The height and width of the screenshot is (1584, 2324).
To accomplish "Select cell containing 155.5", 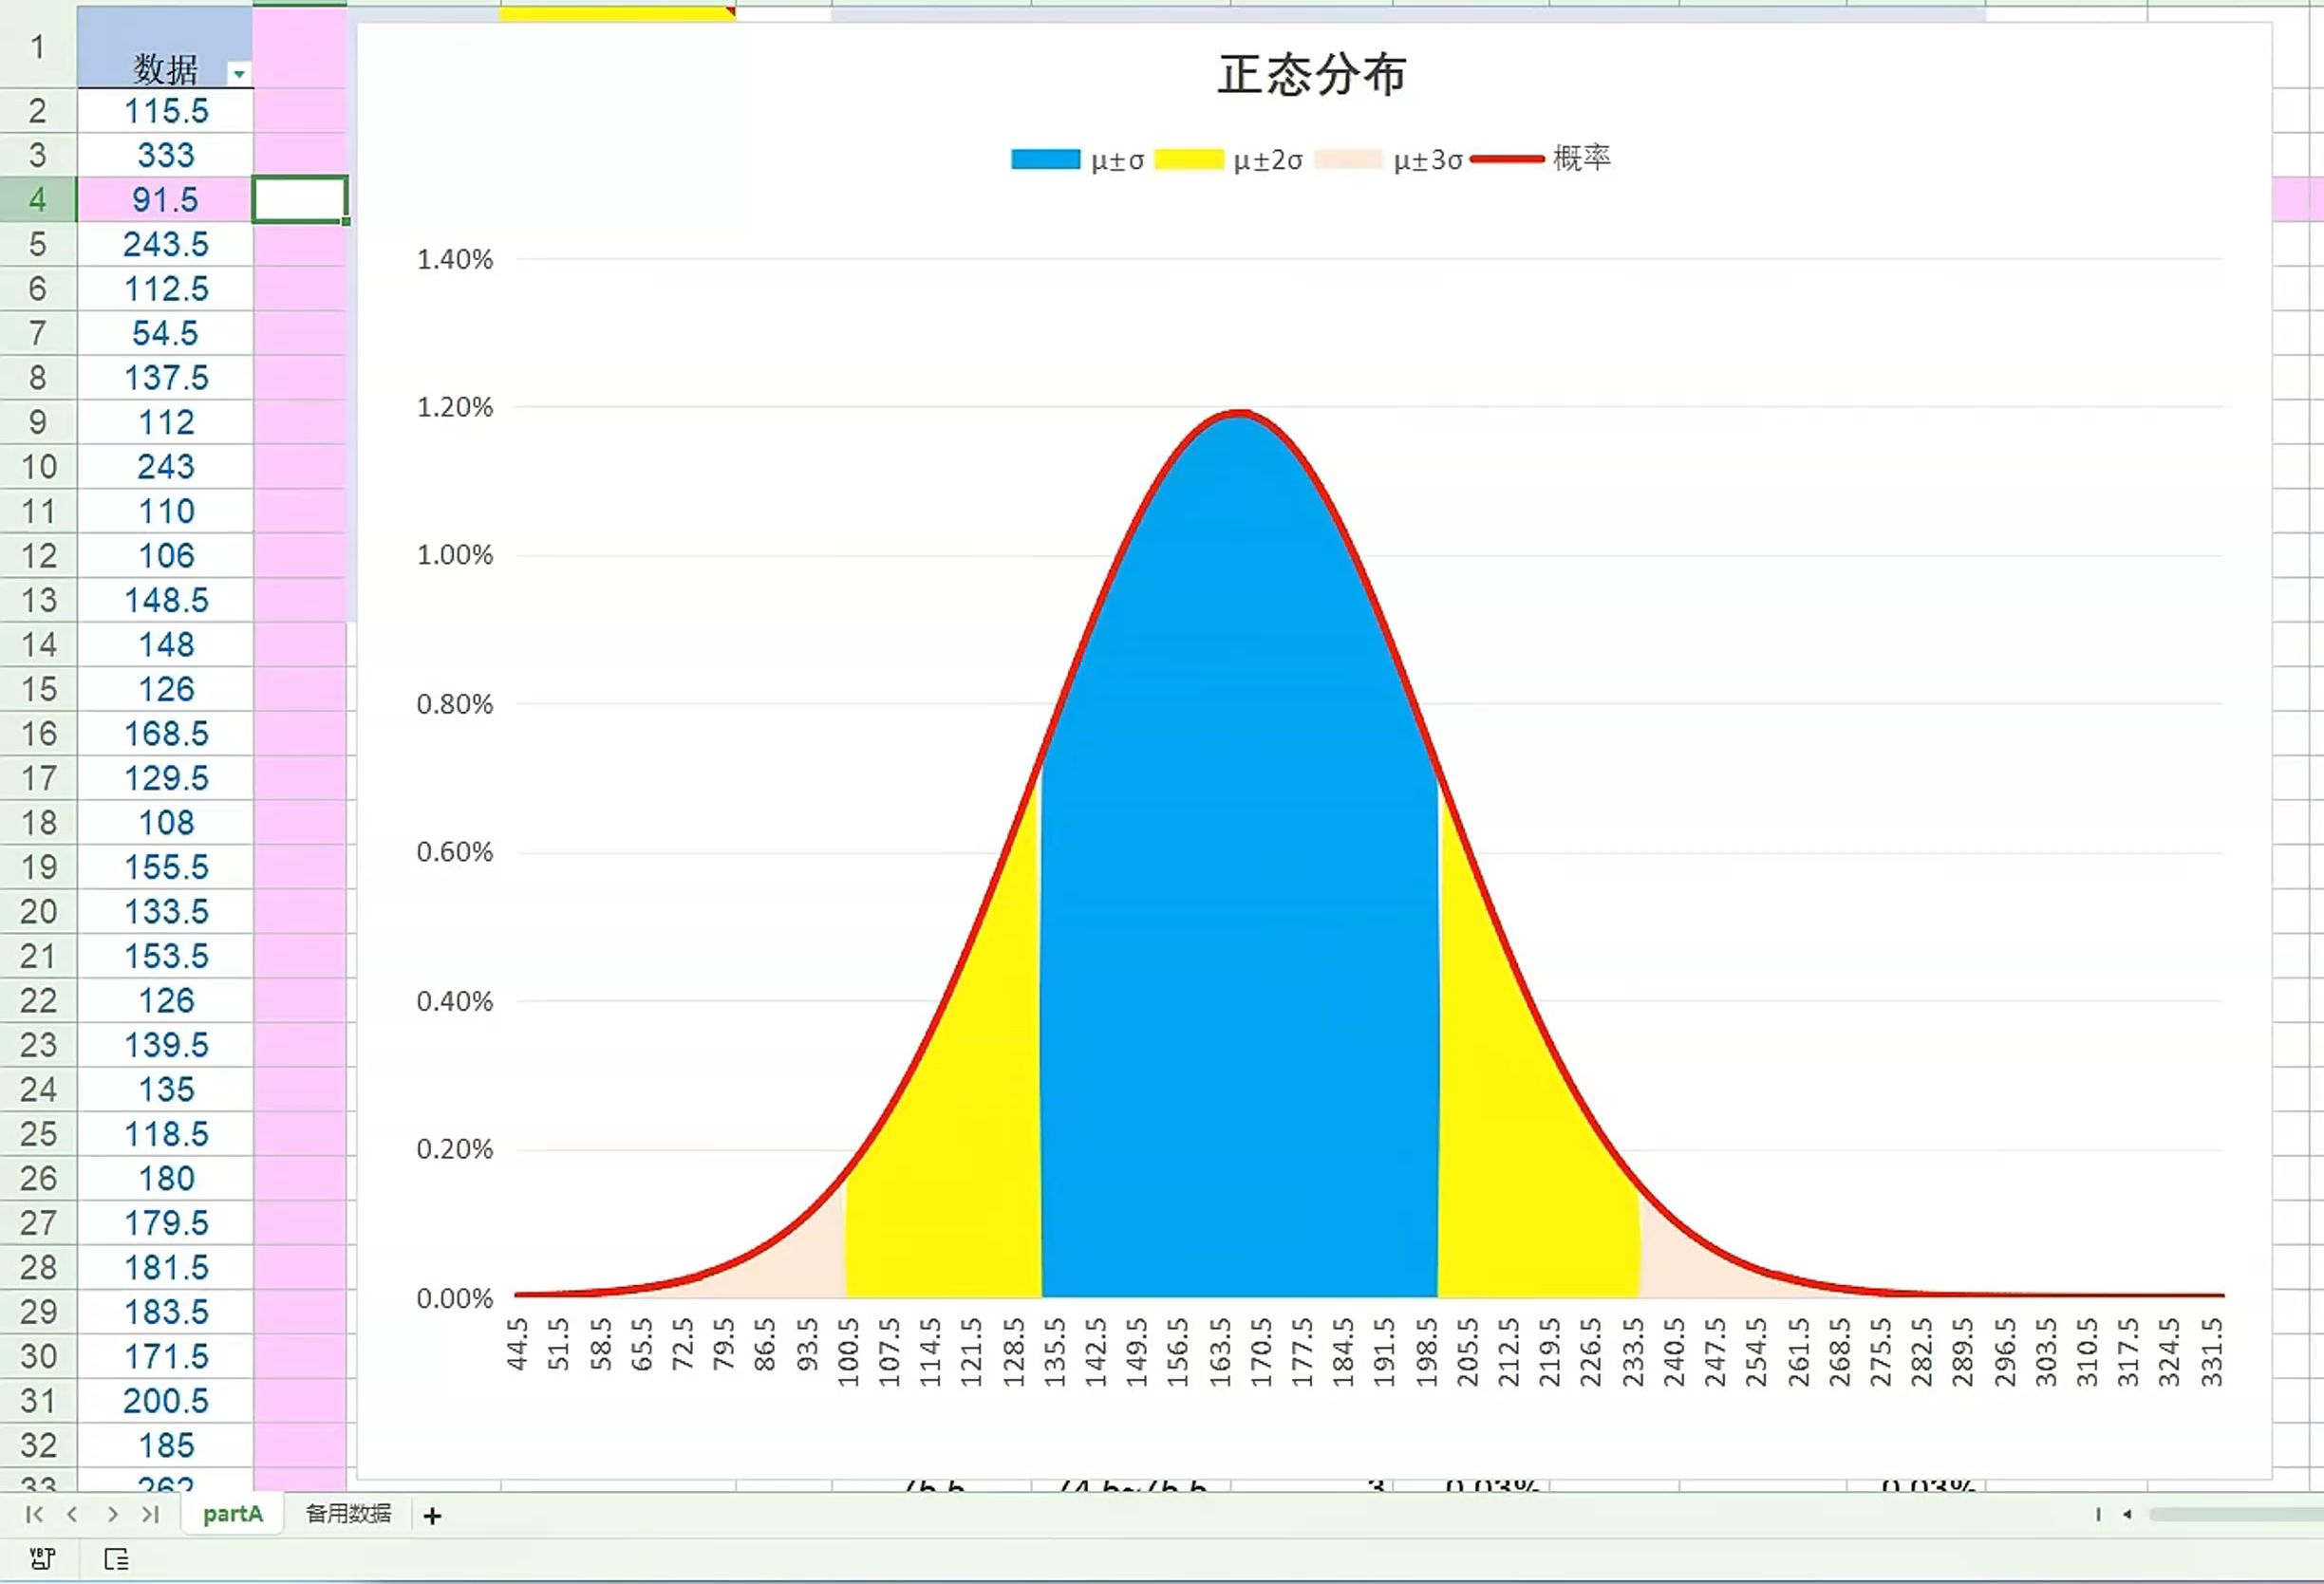I will [165, 867].
